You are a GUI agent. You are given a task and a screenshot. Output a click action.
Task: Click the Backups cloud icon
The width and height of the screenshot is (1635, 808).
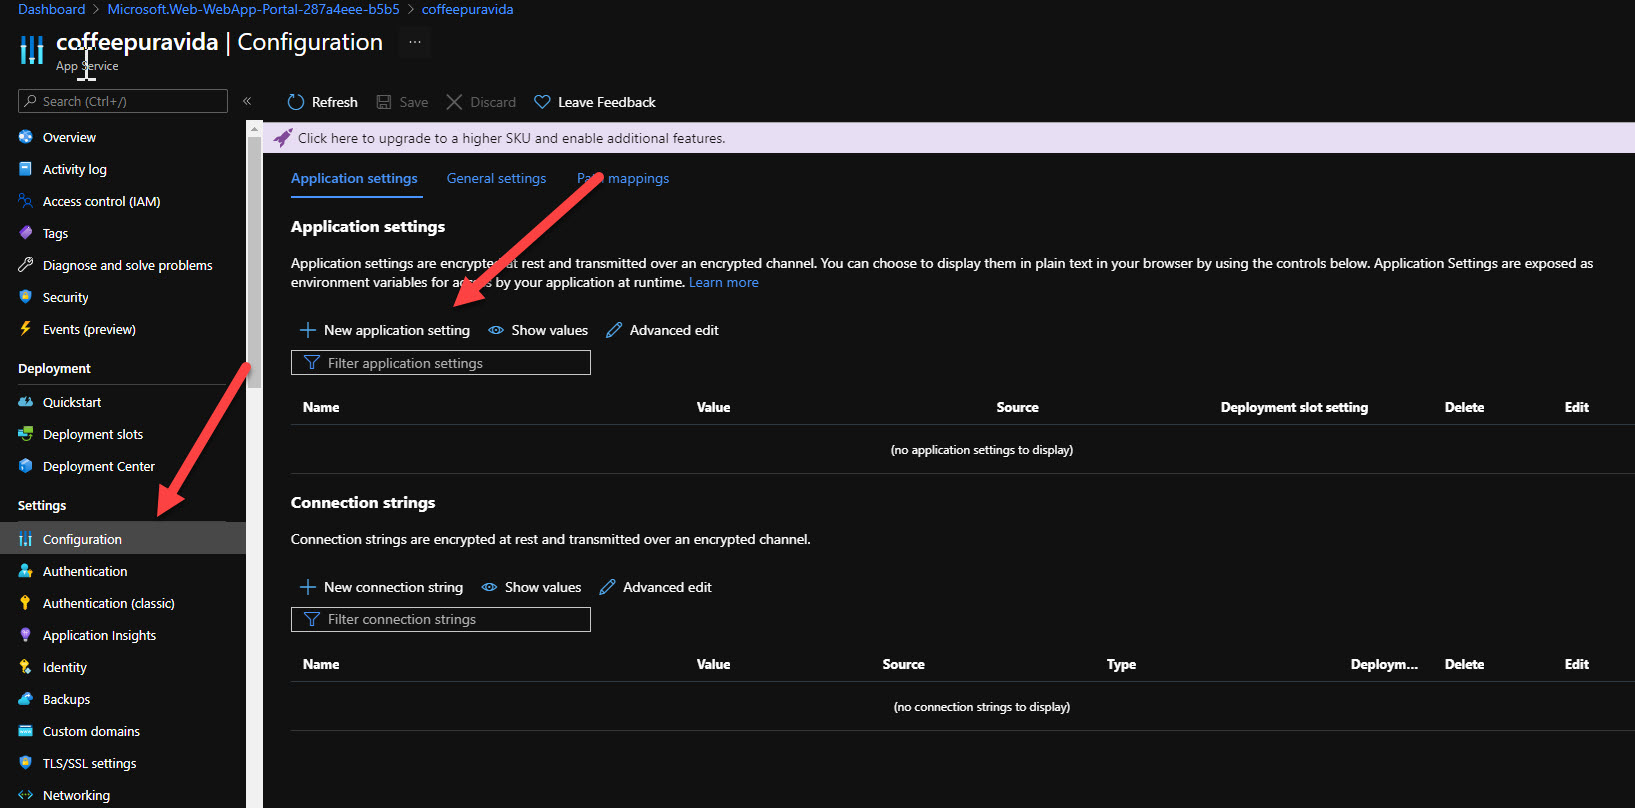pyautogui.click(x=26, y=699)
